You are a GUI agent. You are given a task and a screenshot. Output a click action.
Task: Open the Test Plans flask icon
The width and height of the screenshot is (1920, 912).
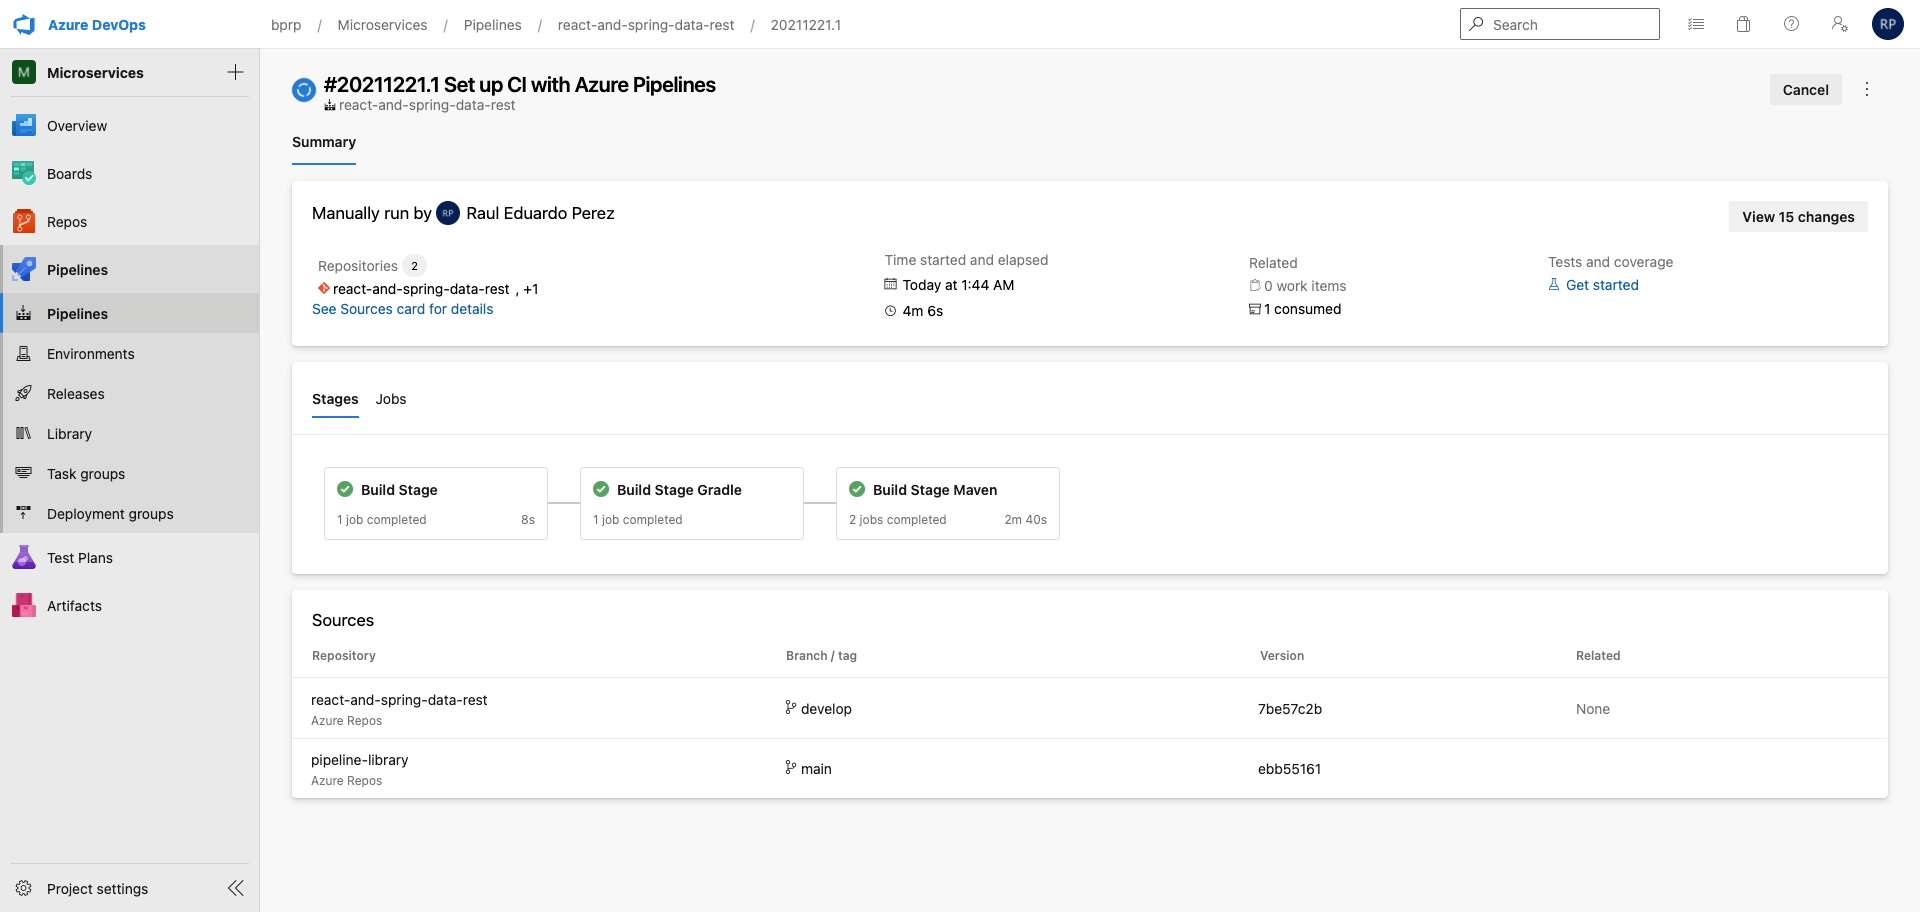coord(24,558)
